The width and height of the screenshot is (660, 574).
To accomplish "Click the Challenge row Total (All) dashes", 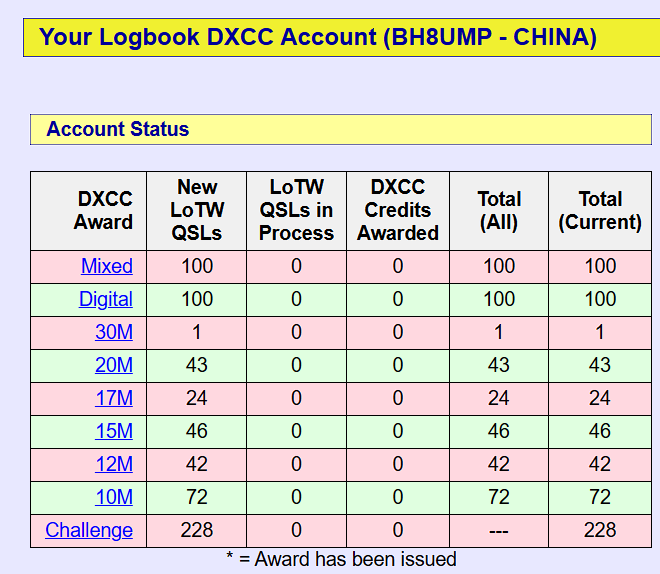I will pos(499,532).
